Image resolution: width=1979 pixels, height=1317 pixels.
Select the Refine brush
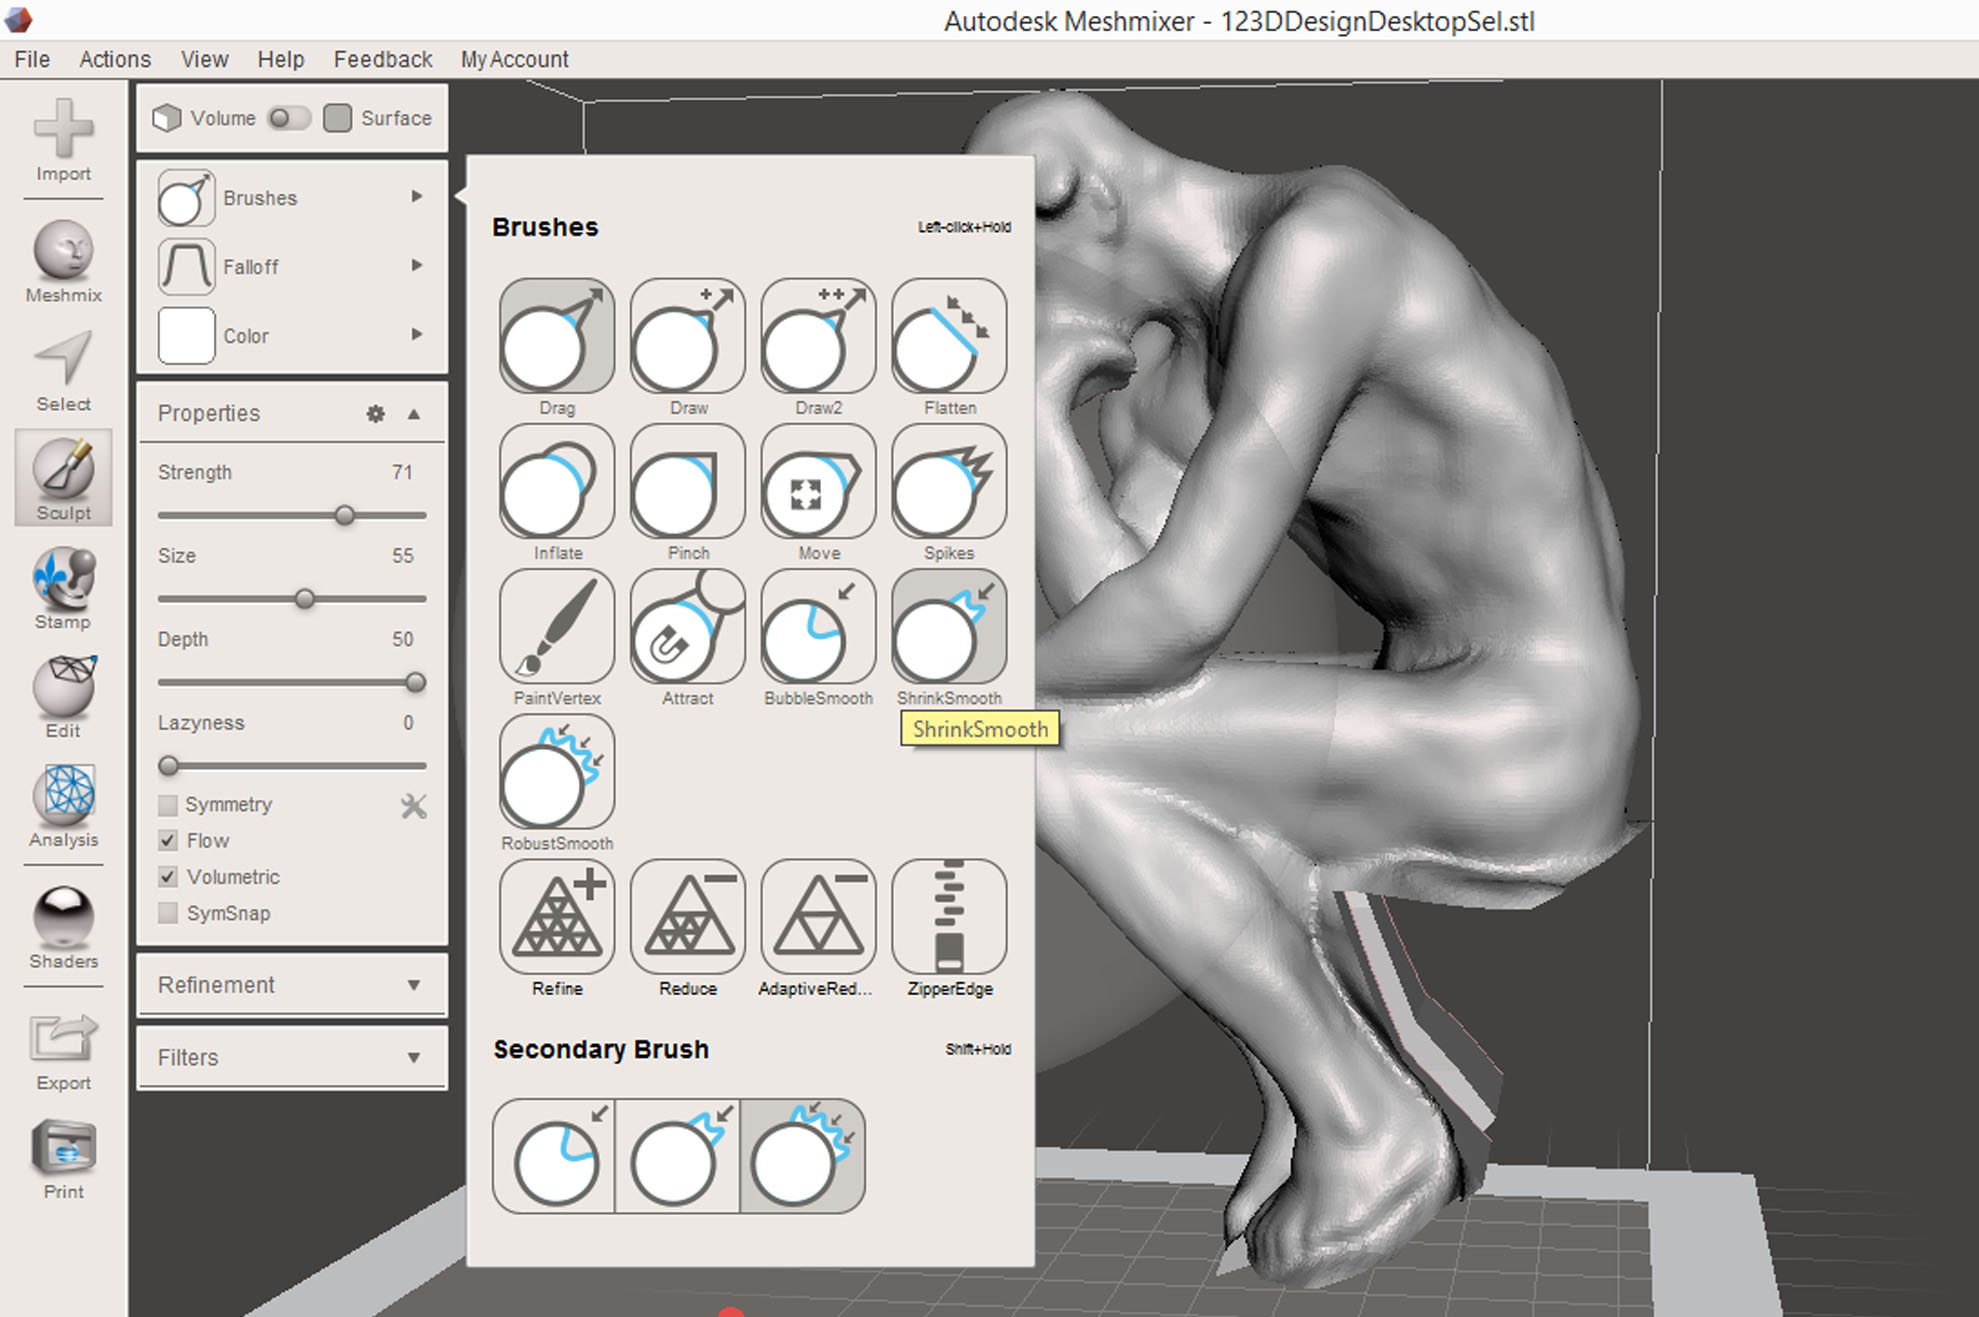(557, 916)
